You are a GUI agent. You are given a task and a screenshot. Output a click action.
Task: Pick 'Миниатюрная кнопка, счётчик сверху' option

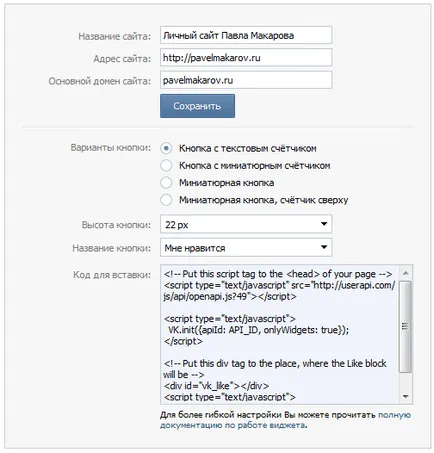tap(166, 200)
